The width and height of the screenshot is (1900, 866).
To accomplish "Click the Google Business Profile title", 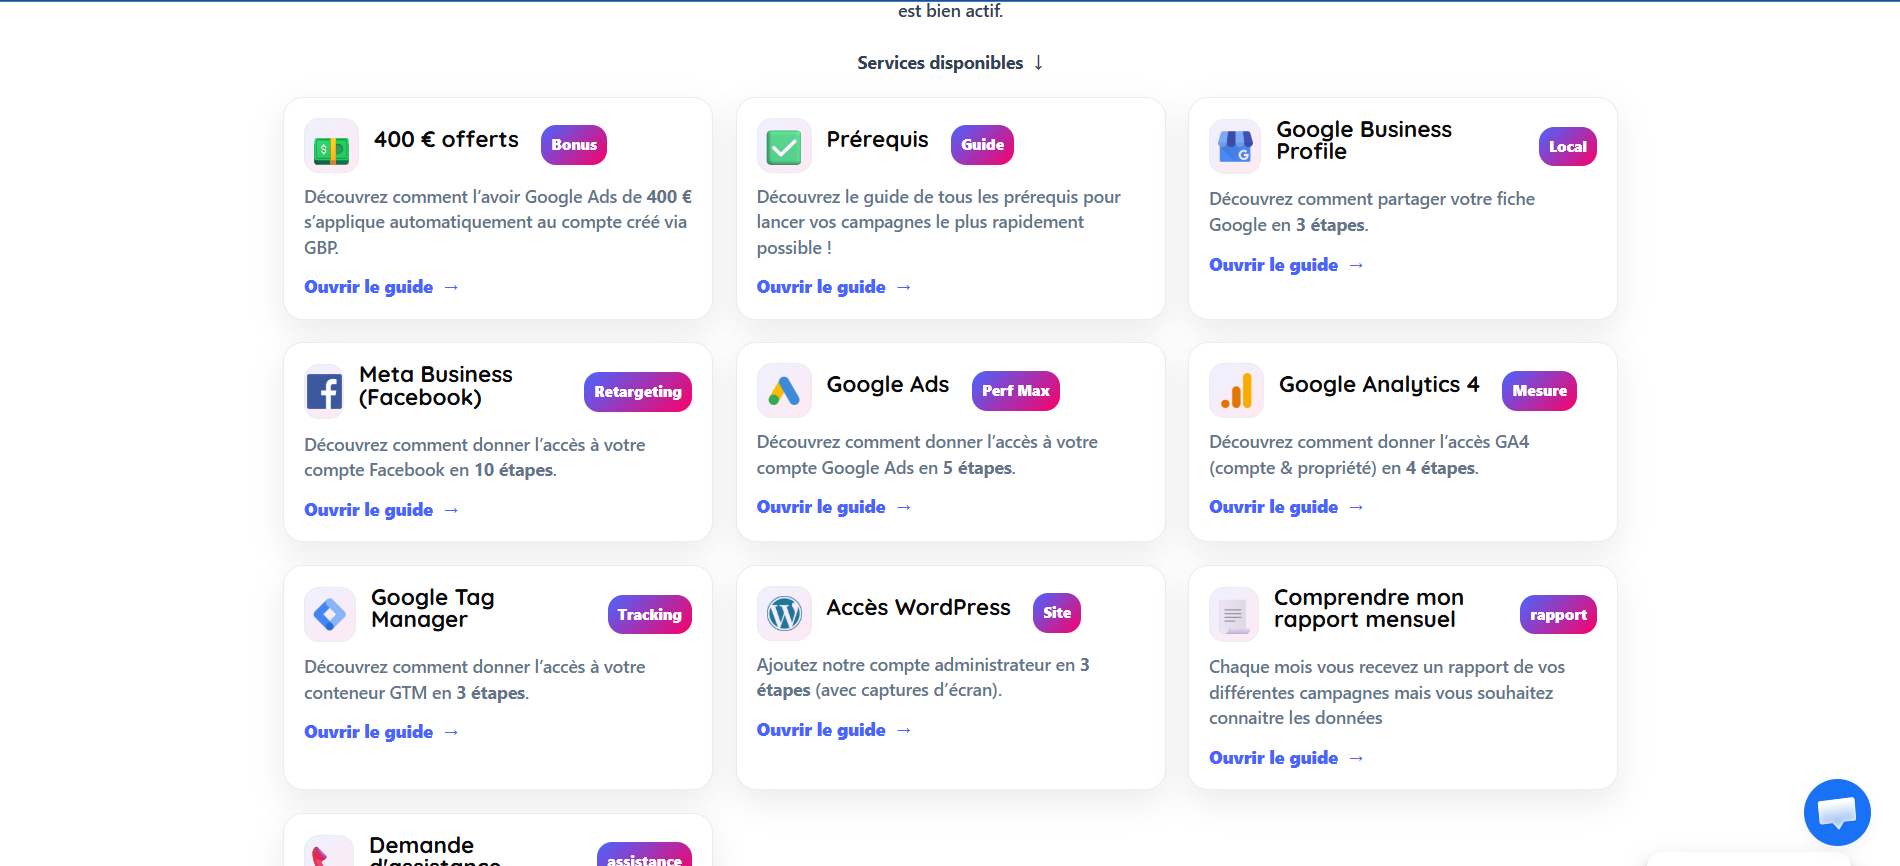I will [1364, 141].
